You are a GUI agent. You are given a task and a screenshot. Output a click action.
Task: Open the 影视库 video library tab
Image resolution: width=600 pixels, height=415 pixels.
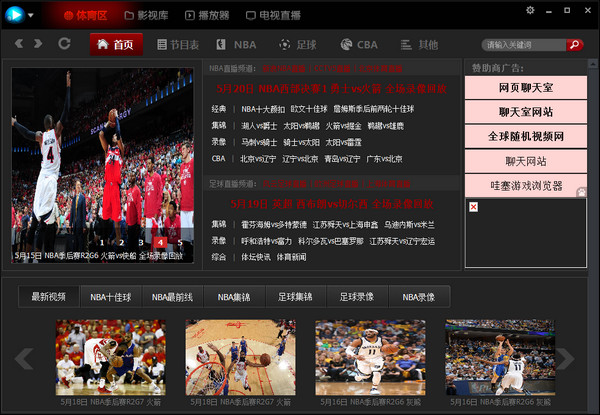point(146,15)
